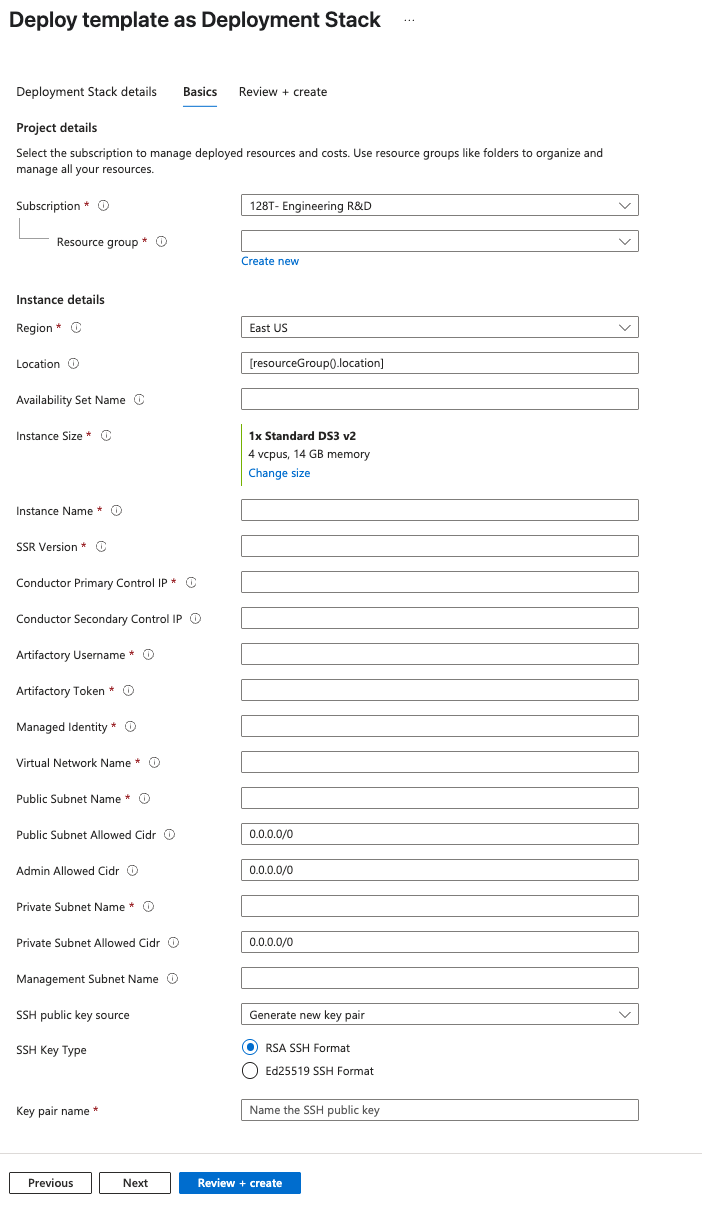Screen dimensions: 702x1205
Task: Open the Resource group dropdown
Action: point(439,242)
